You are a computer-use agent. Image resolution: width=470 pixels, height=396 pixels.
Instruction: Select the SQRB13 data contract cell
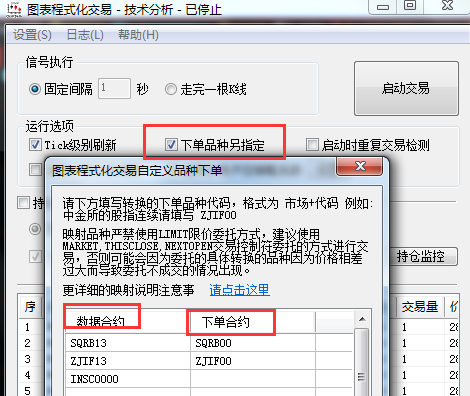pyautogui.click(x=128, y=343)
